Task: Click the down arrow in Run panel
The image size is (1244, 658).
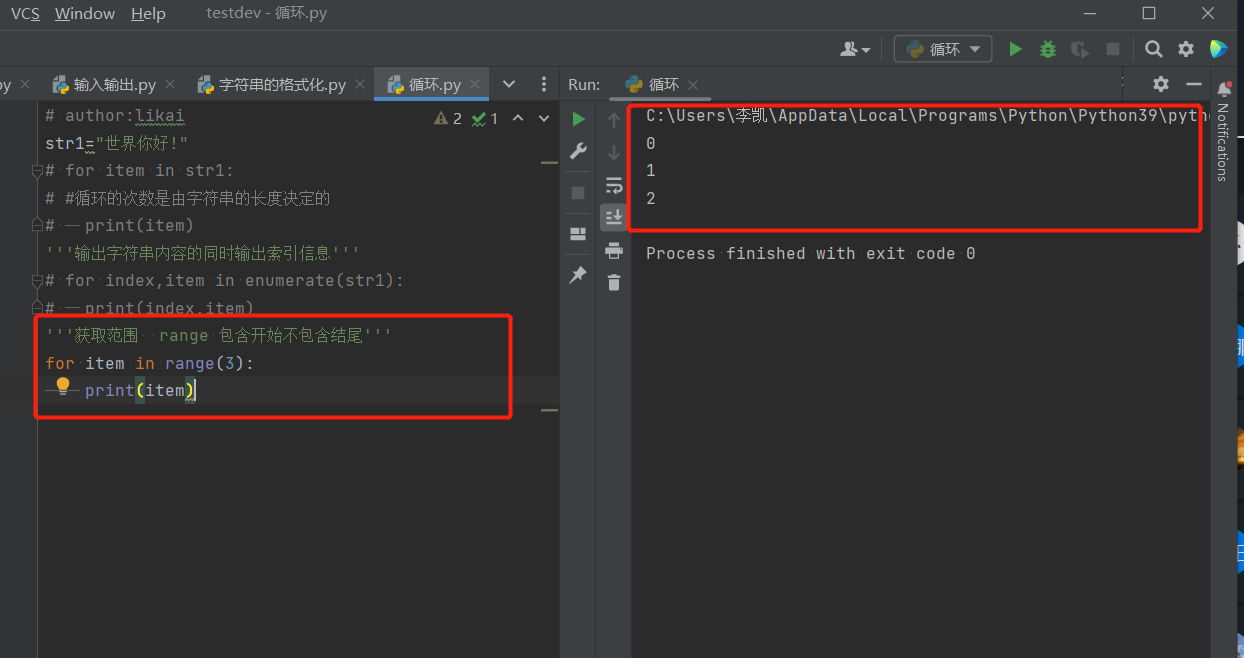Action: 614,152
